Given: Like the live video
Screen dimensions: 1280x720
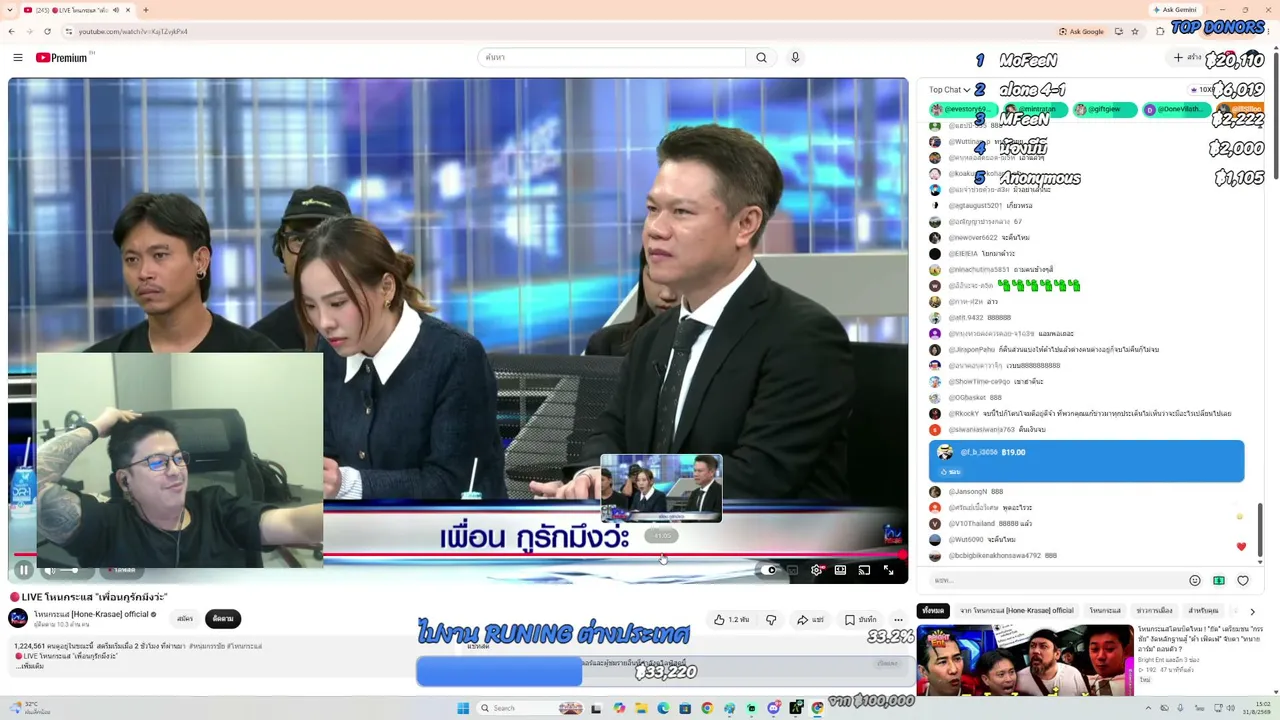Looking at the screenshot, I should [x=731, y=620].
